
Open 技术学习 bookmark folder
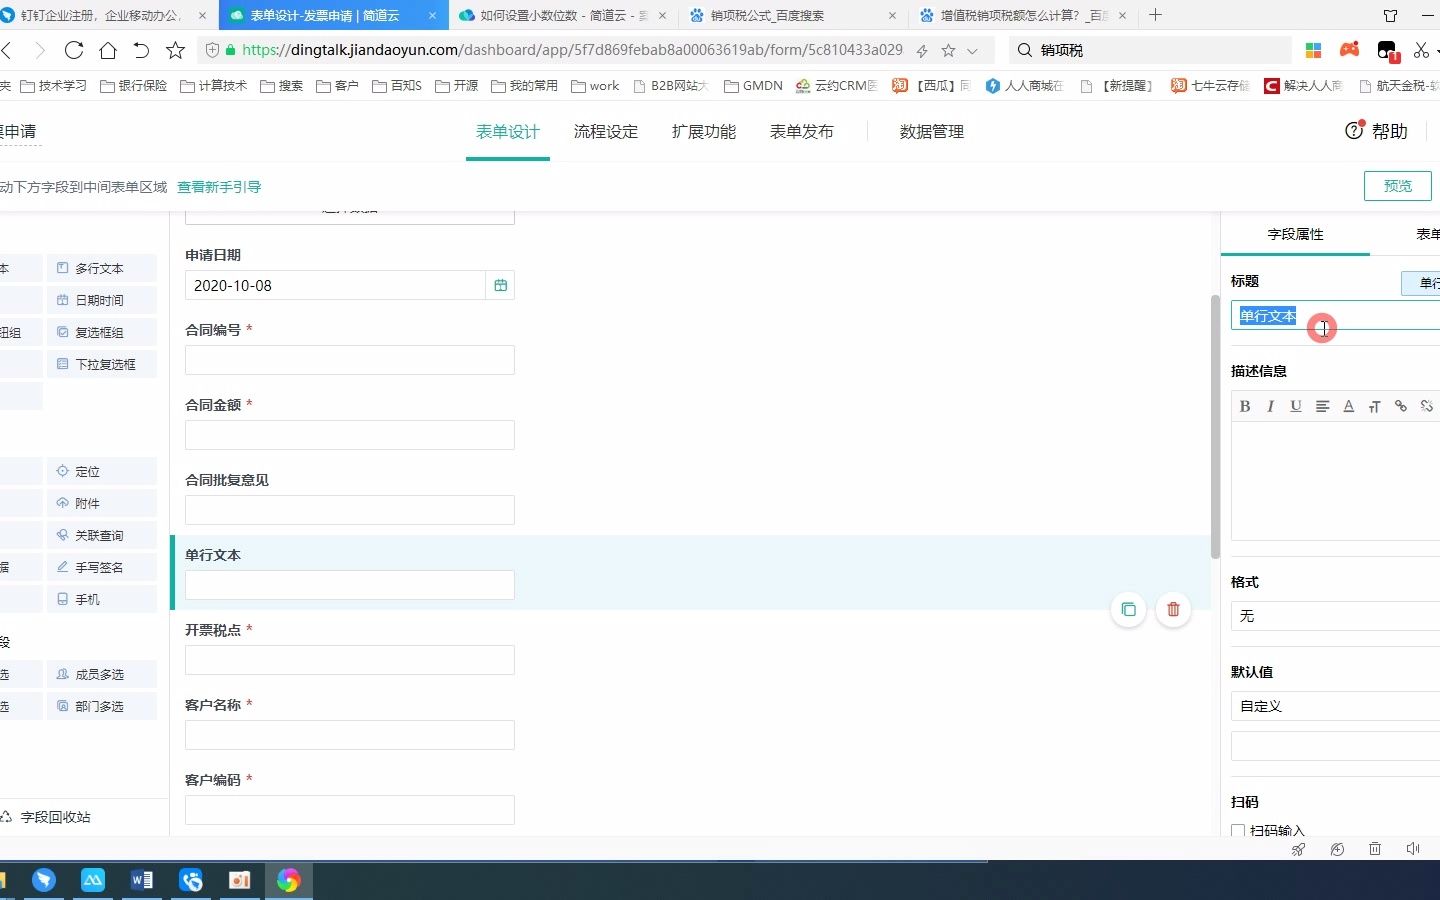pyautogui.click(x=54, y=86)
